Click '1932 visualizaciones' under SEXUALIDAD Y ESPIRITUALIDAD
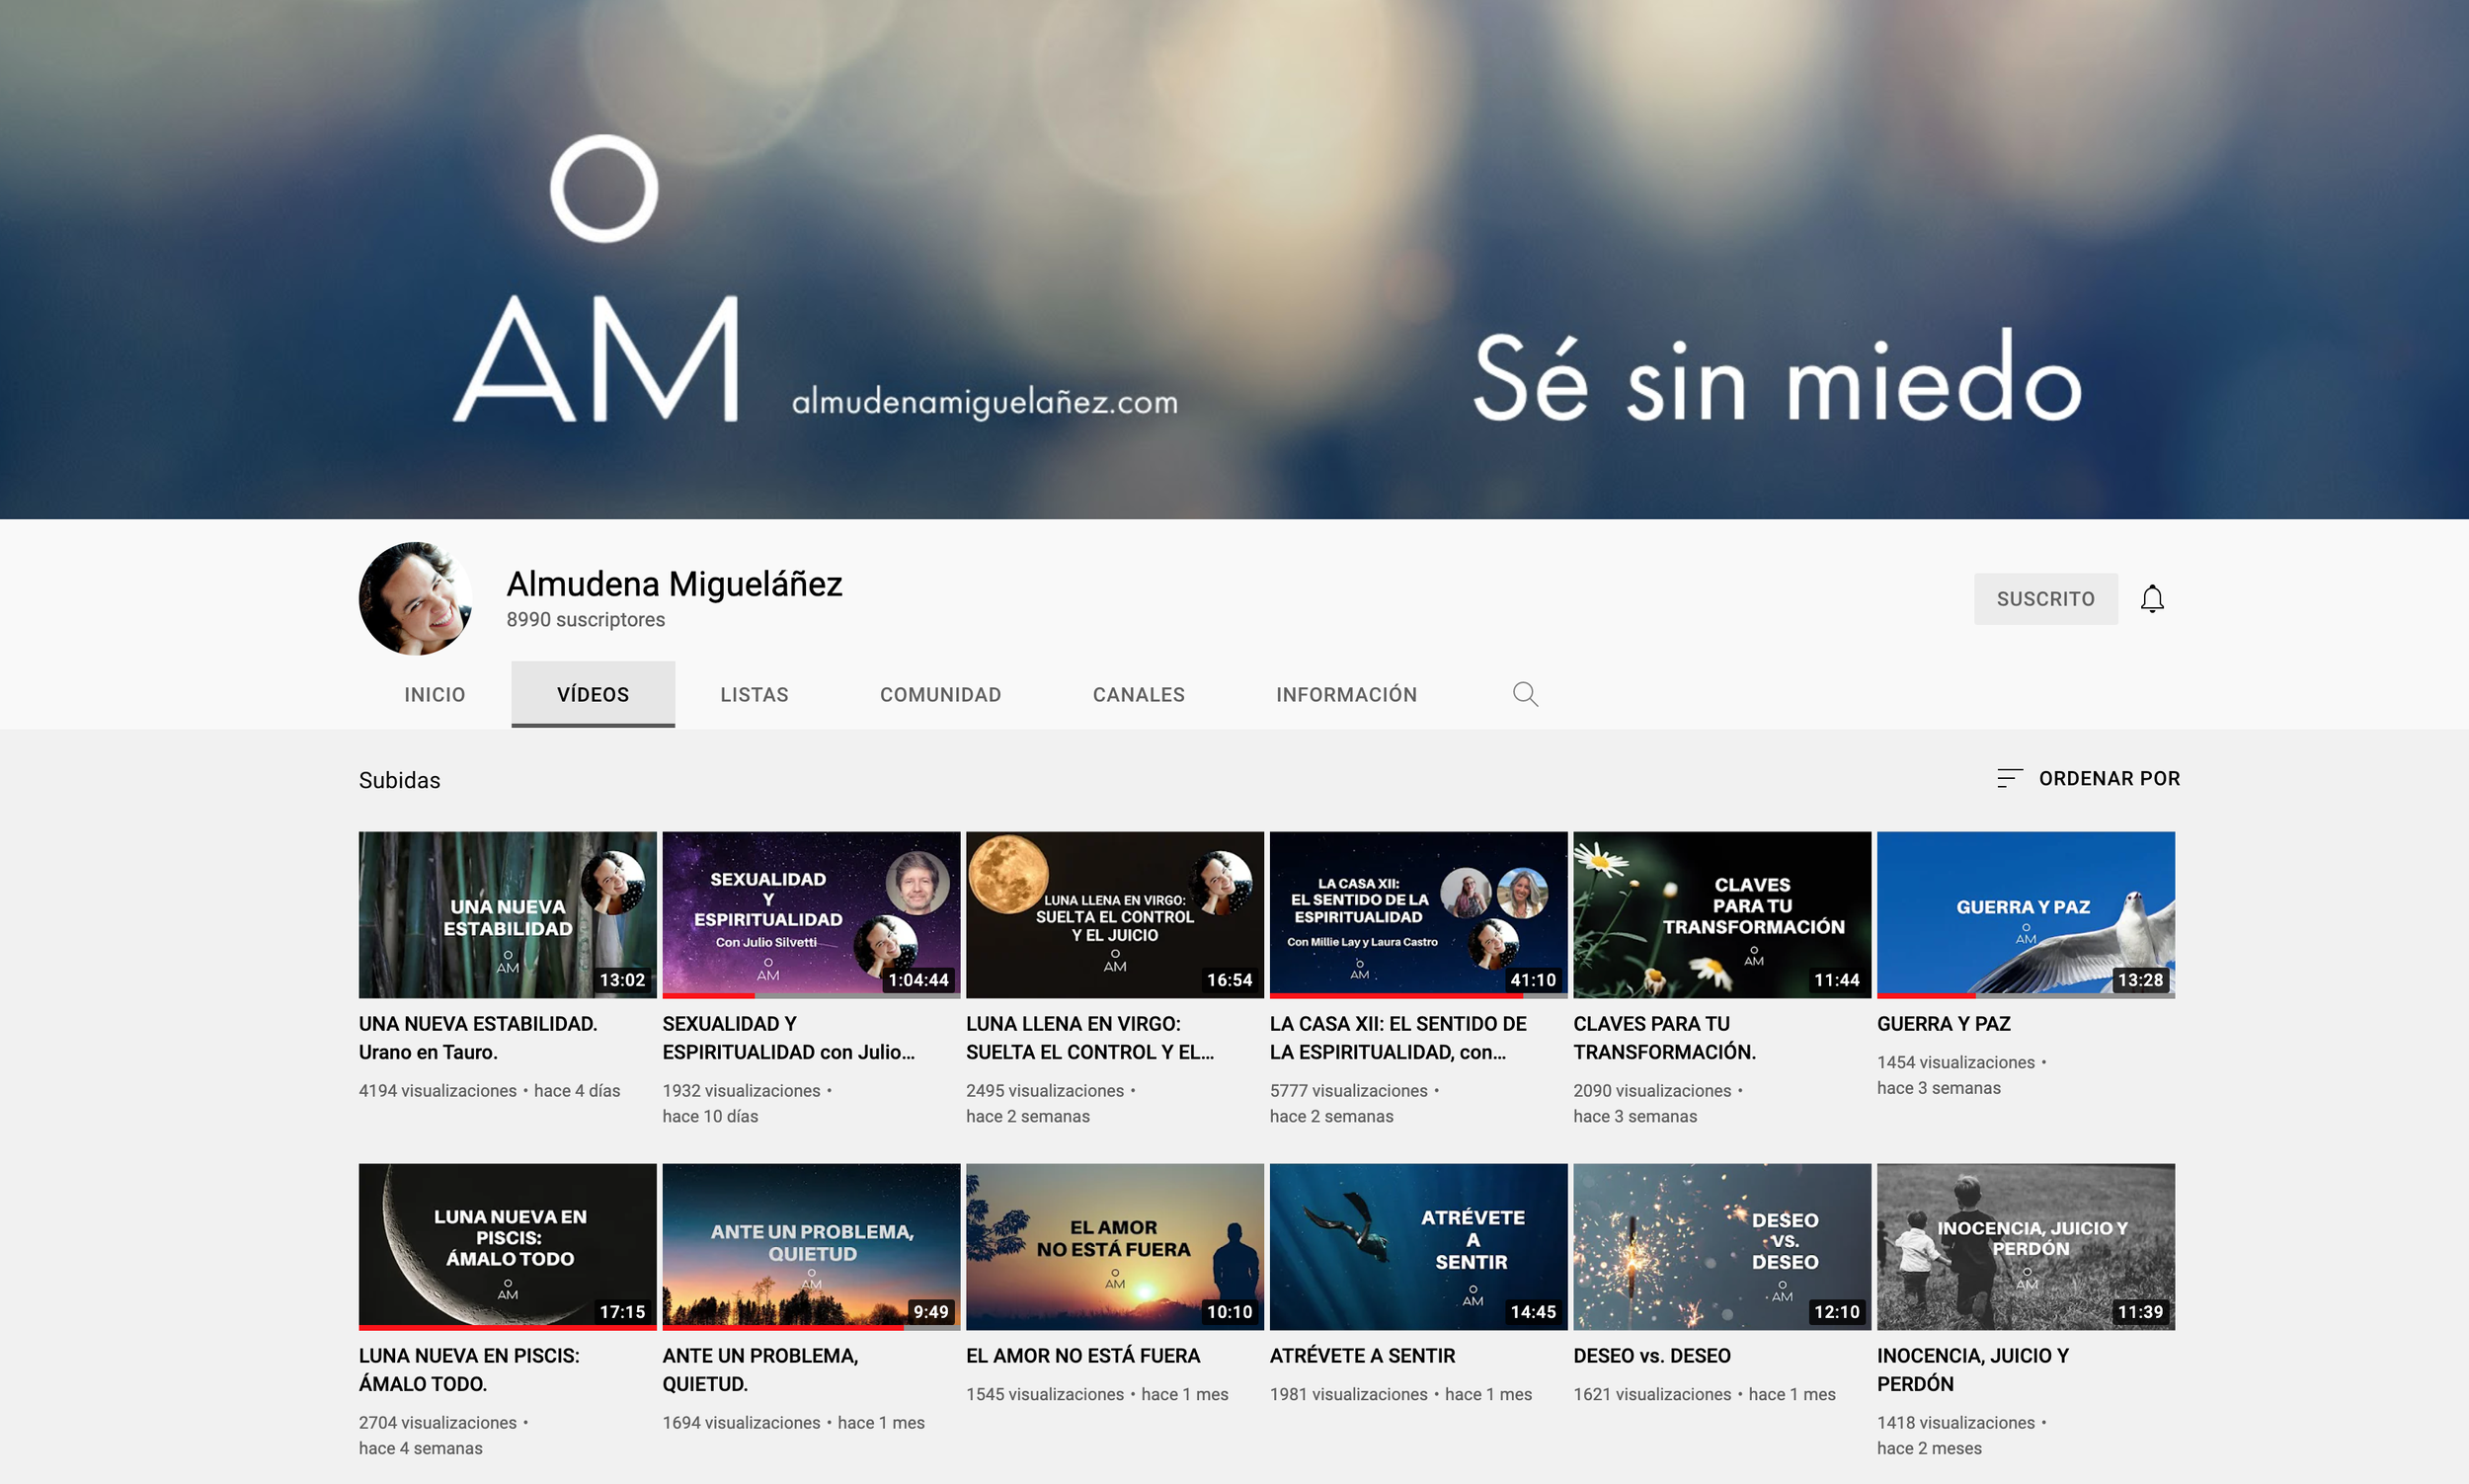The image size is (2469, 1484). click(742, 1091)
